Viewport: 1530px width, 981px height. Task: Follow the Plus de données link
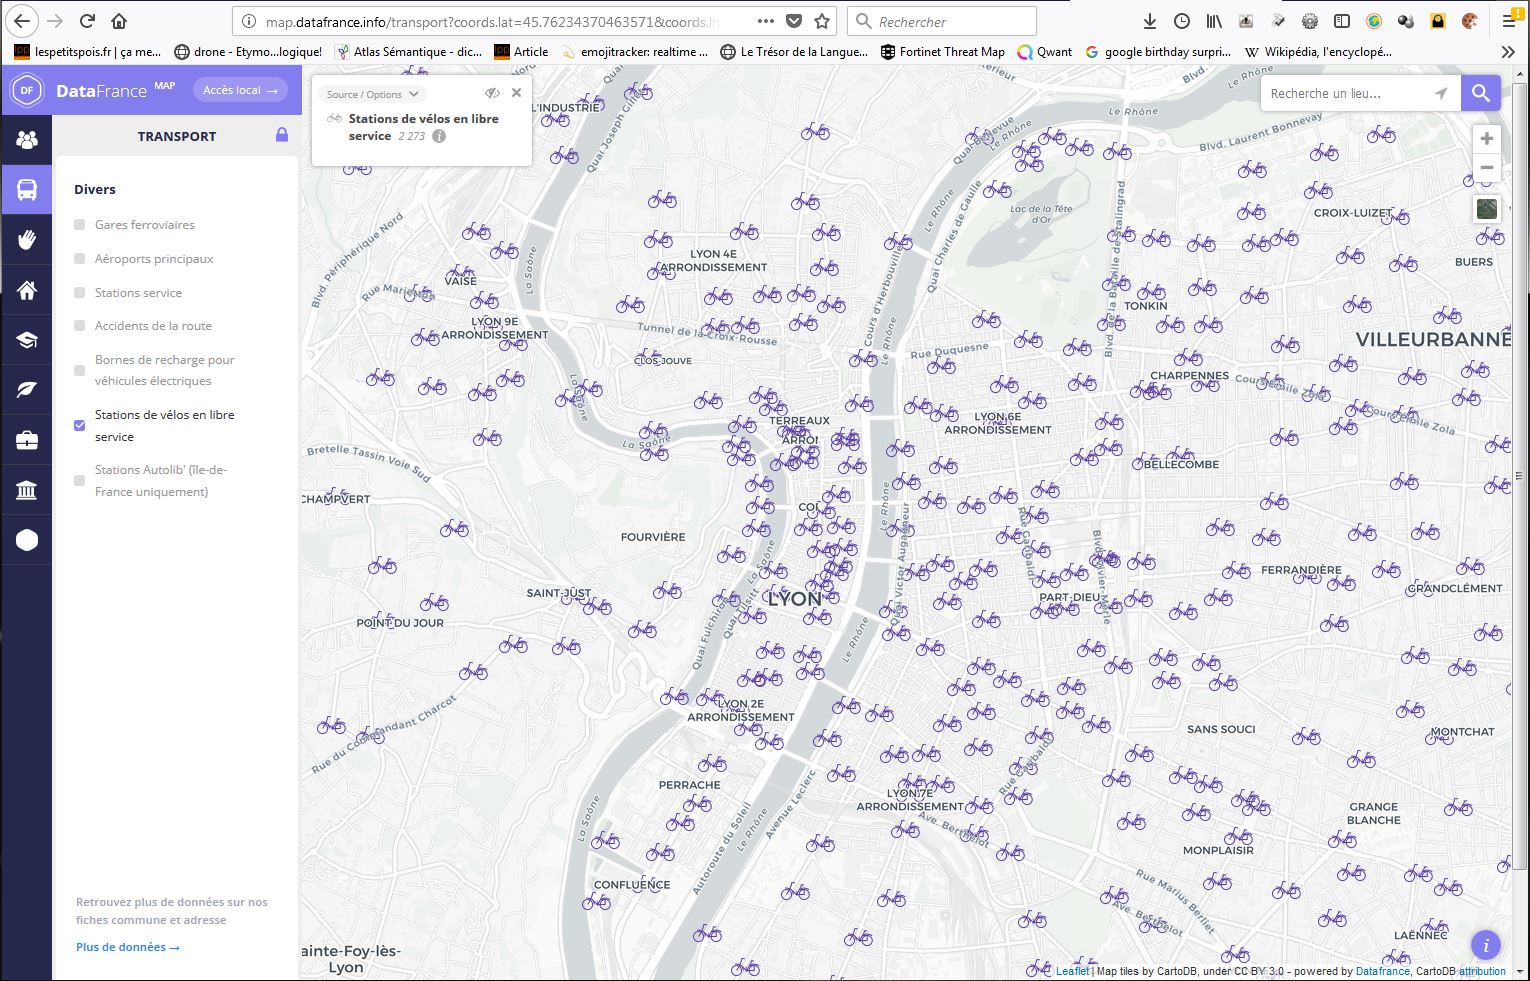(x=127, y=947)
